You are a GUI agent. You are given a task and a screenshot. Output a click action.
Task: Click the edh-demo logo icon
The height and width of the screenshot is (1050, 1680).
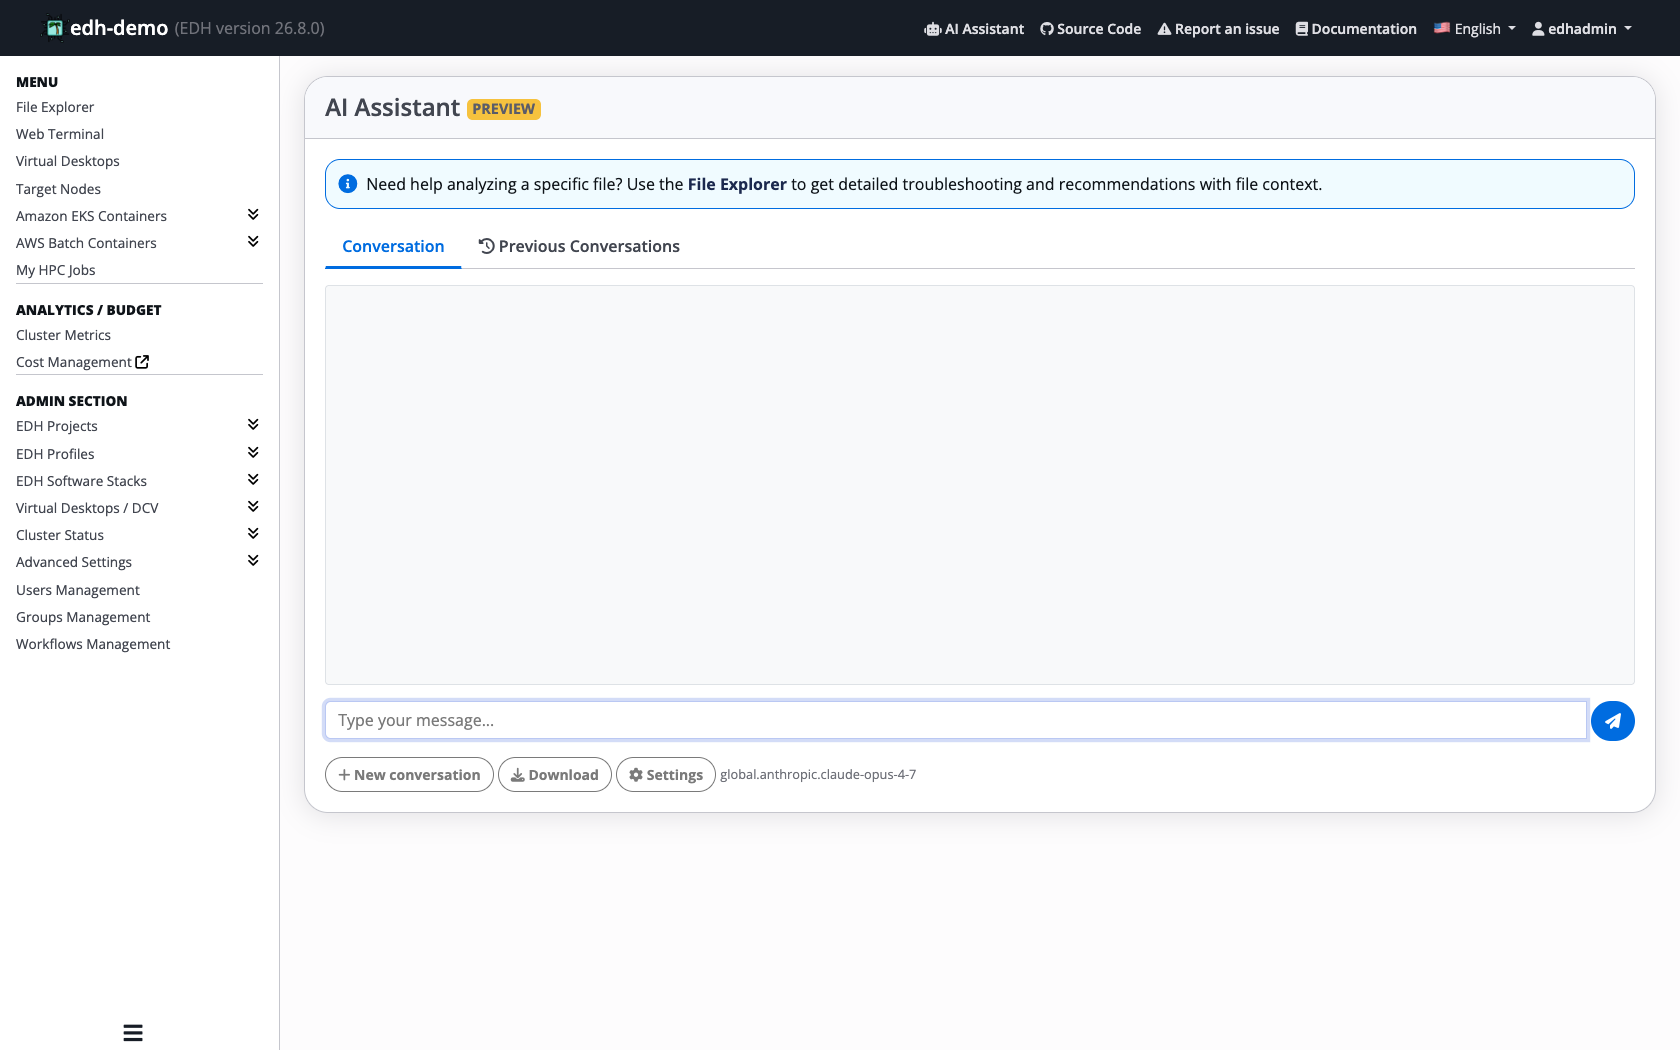tap(55, 28)
